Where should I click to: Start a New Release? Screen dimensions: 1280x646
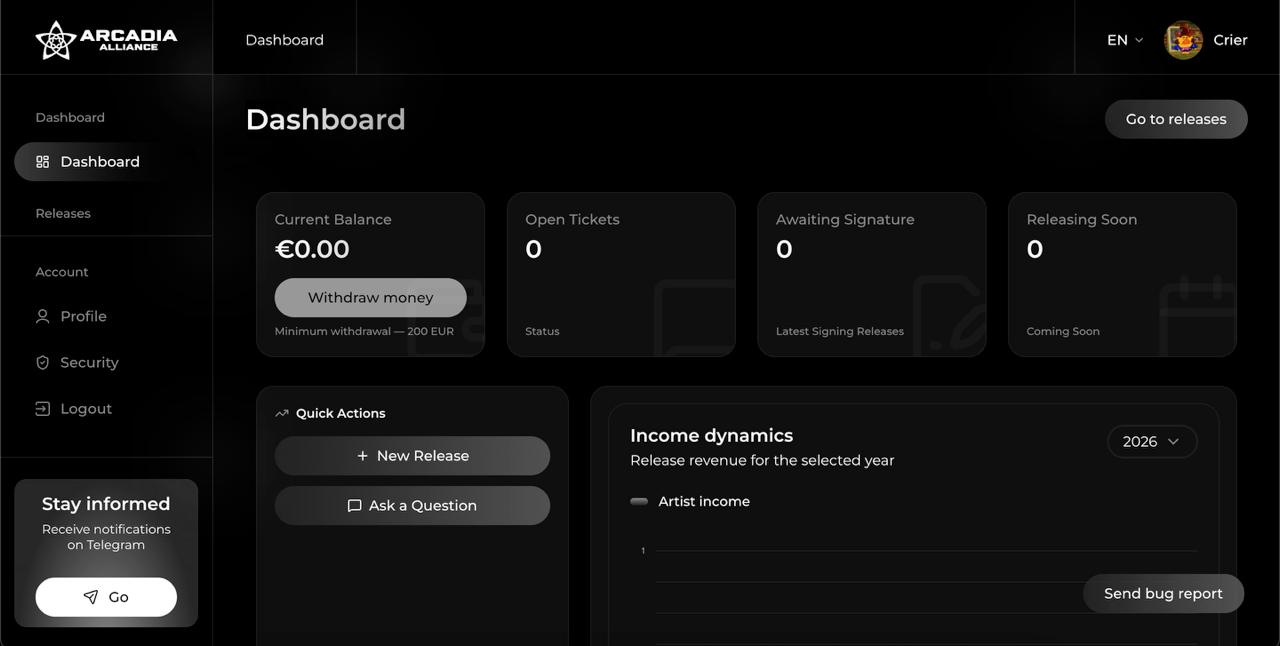(x=412, y=456)
